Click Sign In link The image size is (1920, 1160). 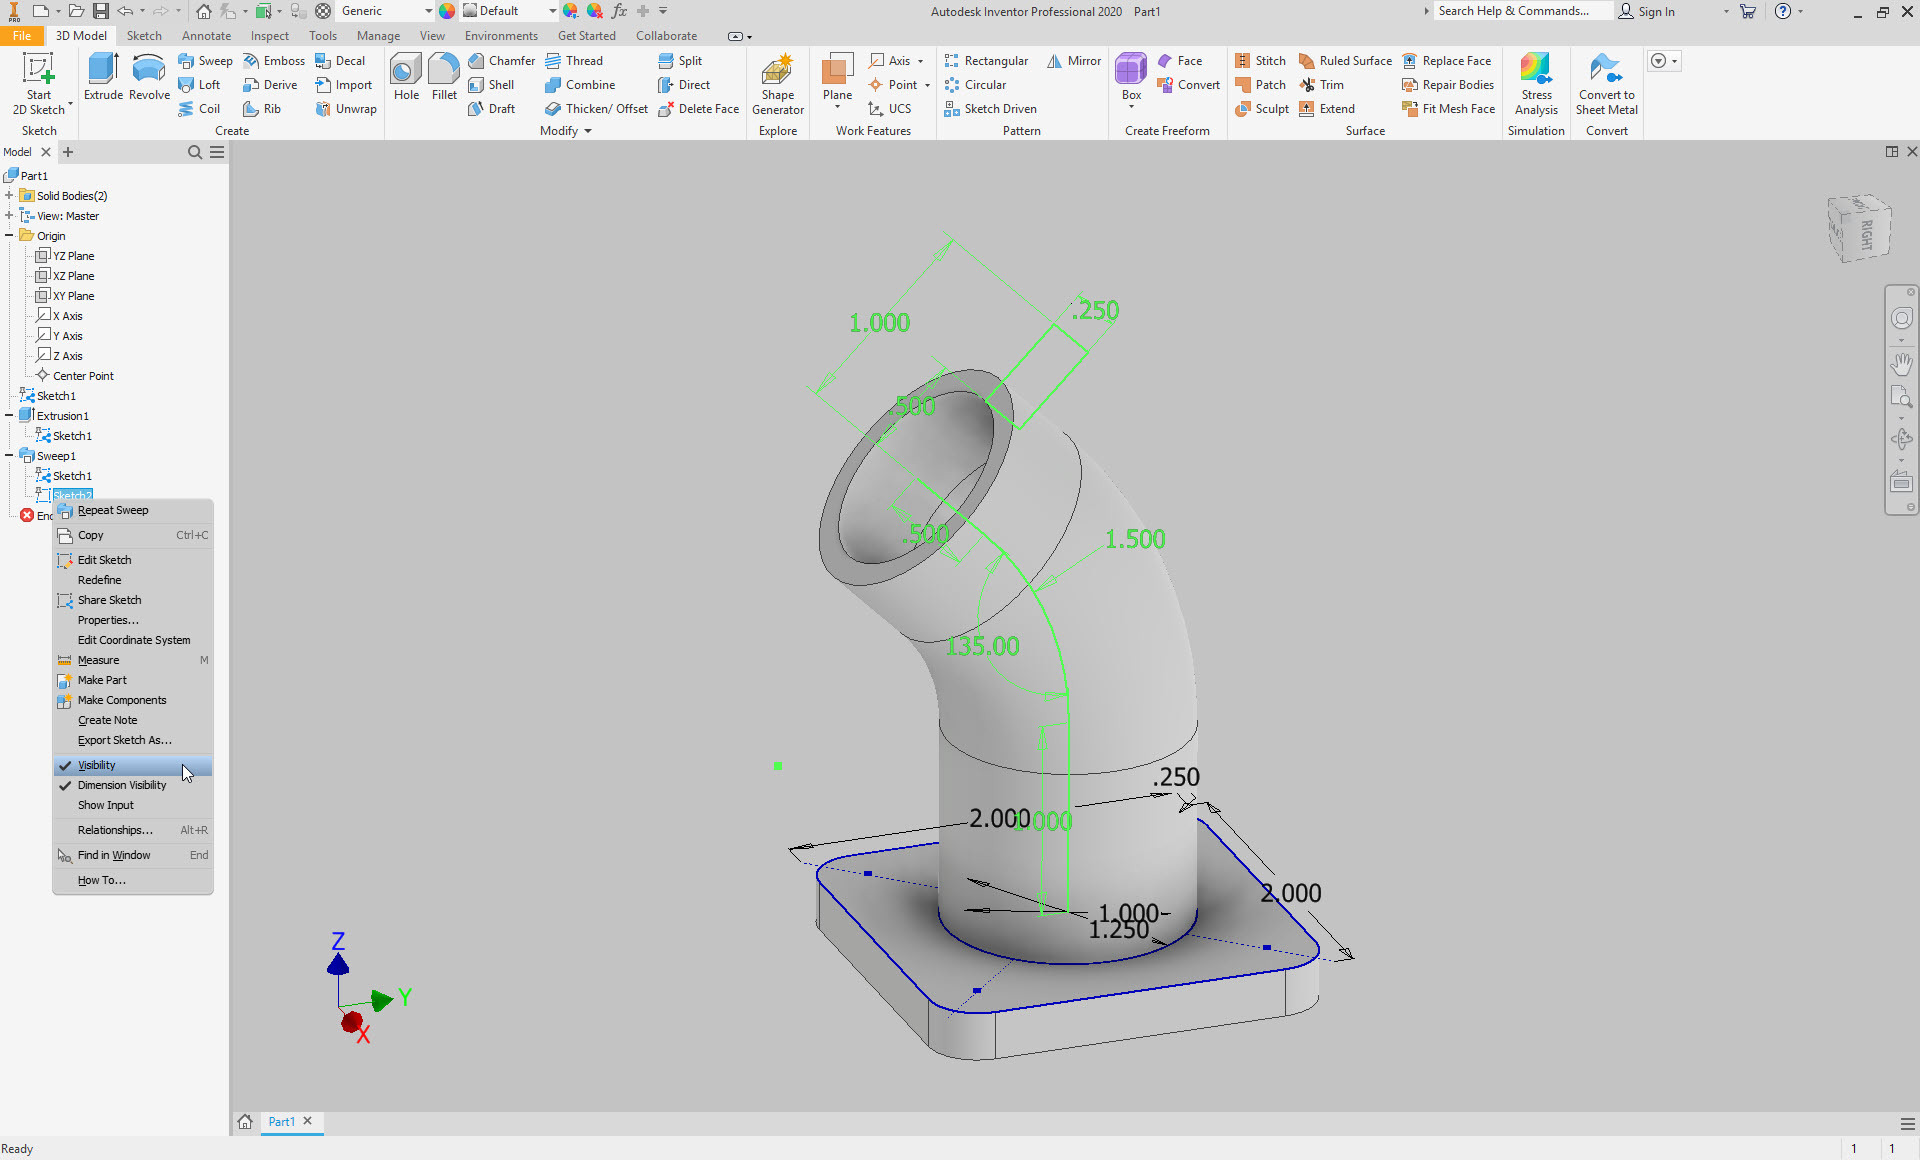coord(1656,11)
